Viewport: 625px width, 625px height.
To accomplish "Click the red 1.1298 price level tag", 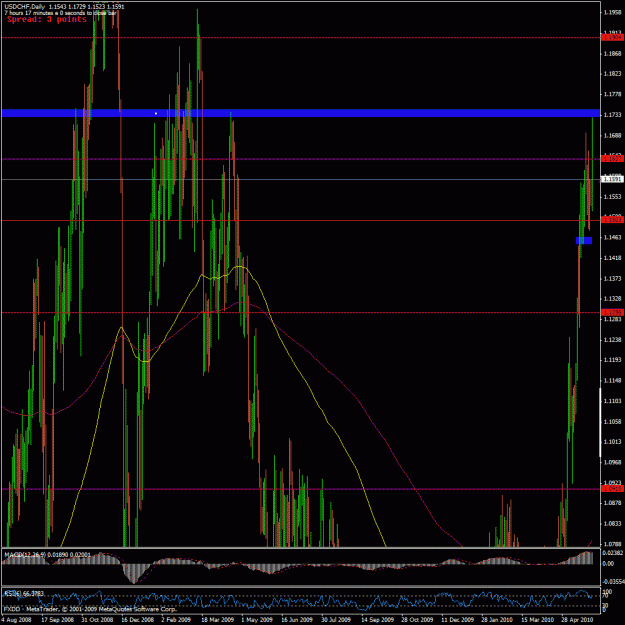I will pos(611,312).
